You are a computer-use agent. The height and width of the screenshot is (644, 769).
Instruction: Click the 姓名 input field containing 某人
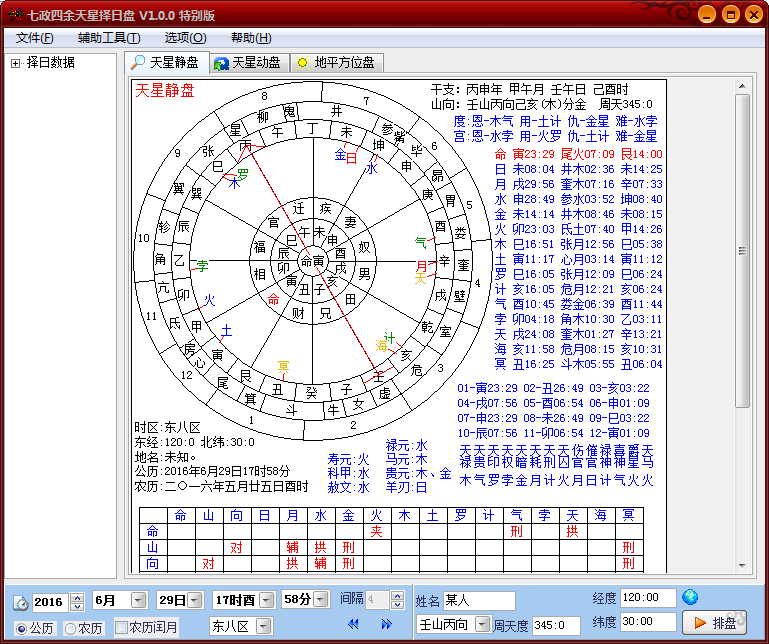479,600
